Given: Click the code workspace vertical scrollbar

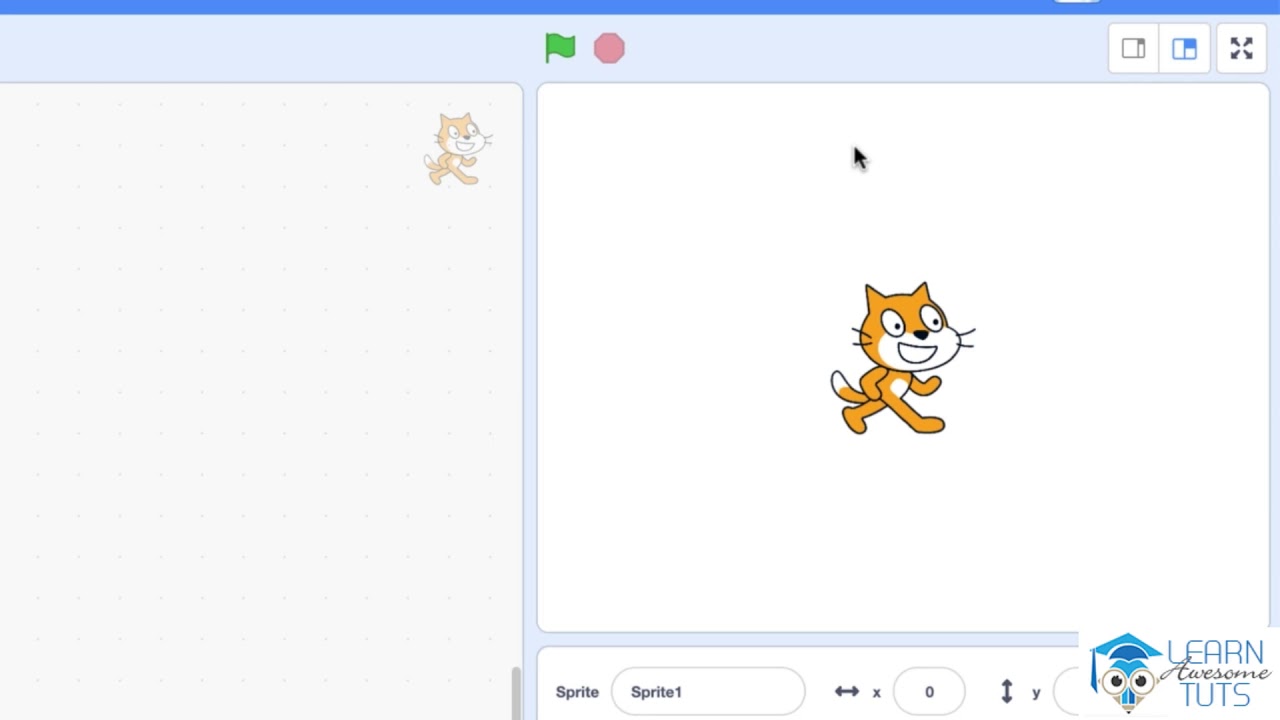Looking at the screenshot, I should tap(516, 692).
